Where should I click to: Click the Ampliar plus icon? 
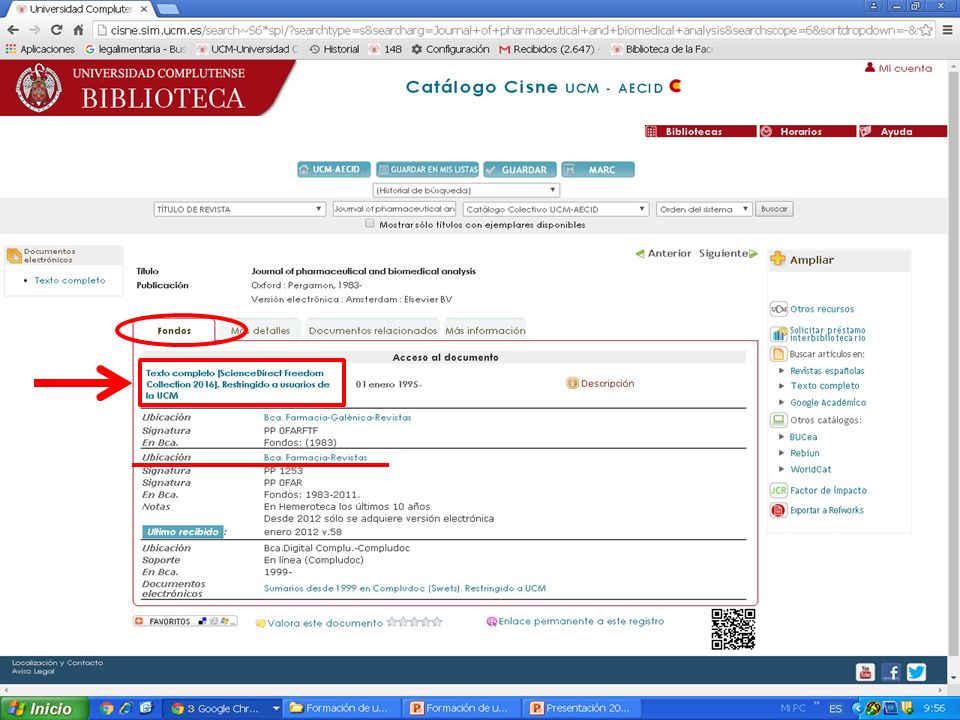pyautogui.click(x=778, y=259)
